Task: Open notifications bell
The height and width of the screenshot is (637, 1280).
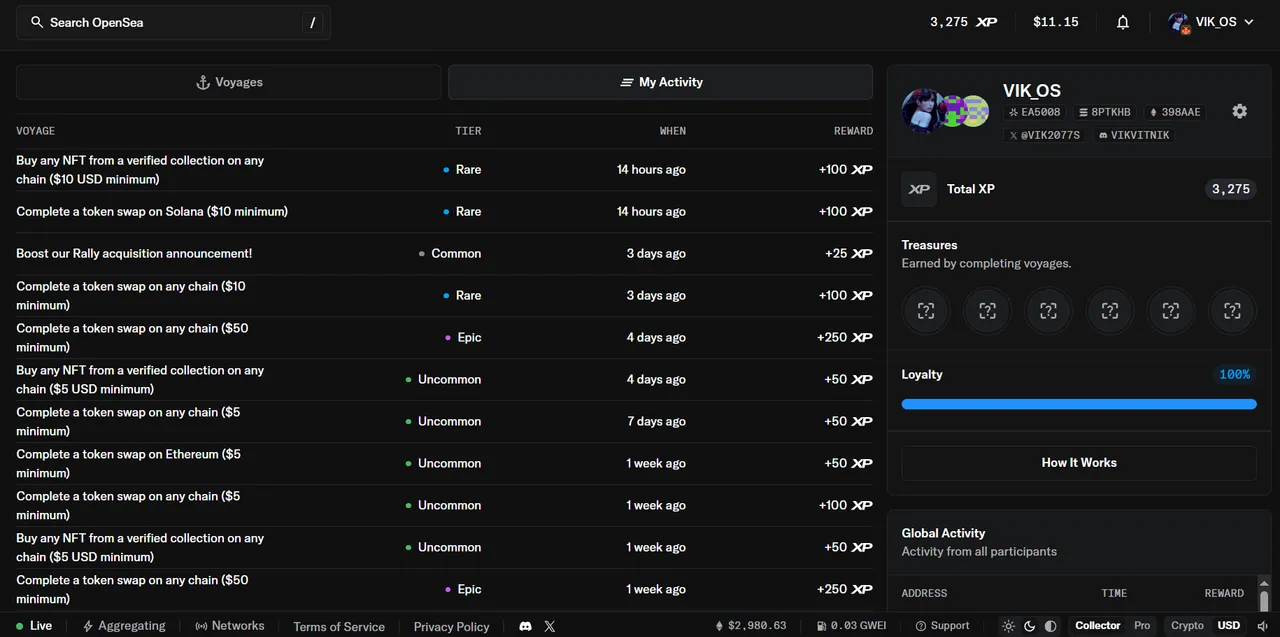Action: (x=1123, y=22)
